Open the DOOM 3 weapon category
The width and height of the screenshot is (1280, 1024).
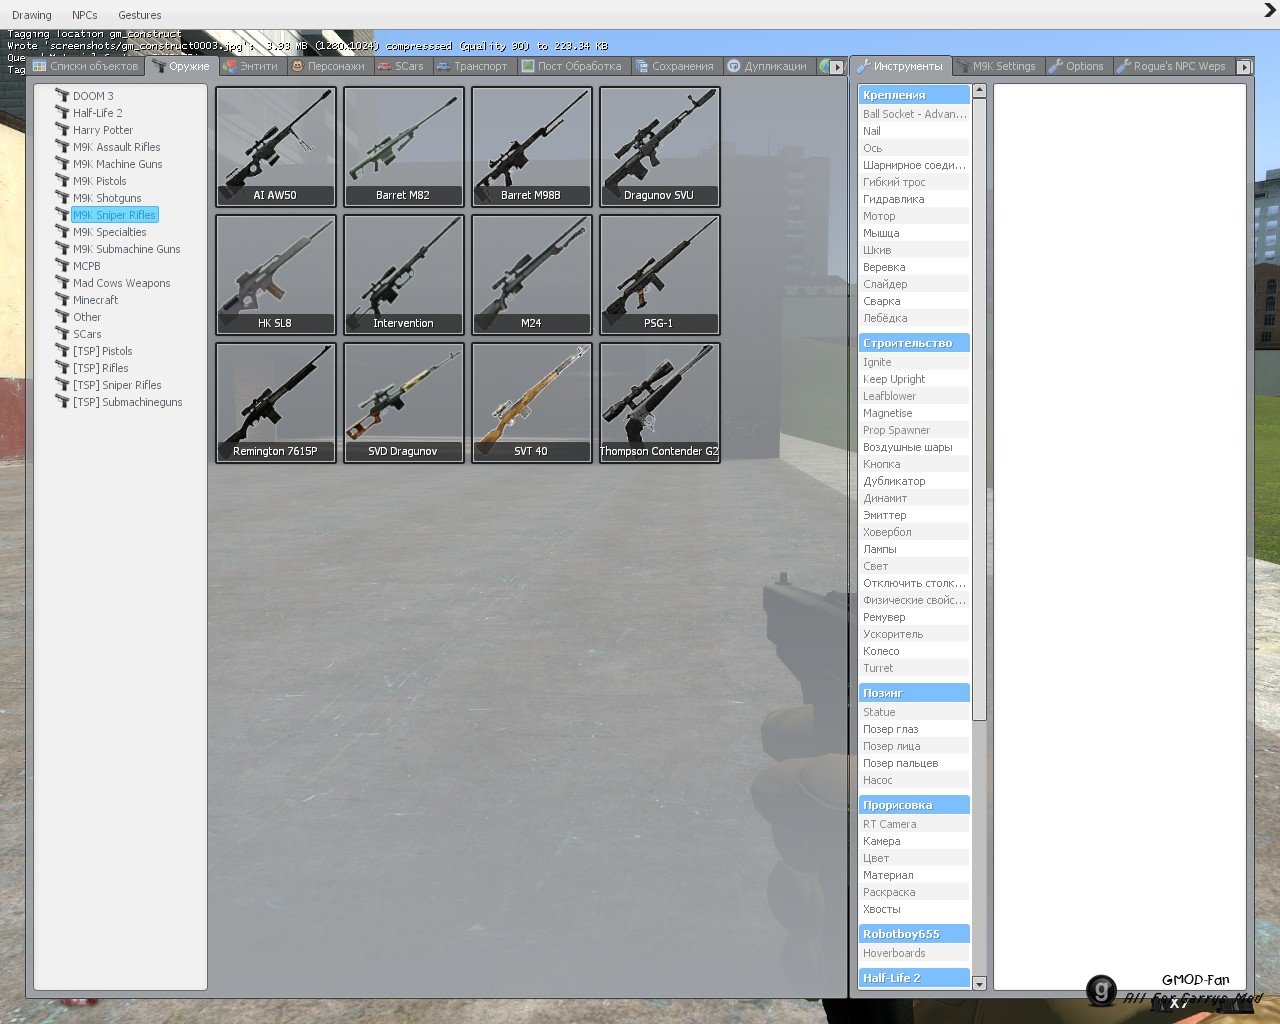point(93,96)
